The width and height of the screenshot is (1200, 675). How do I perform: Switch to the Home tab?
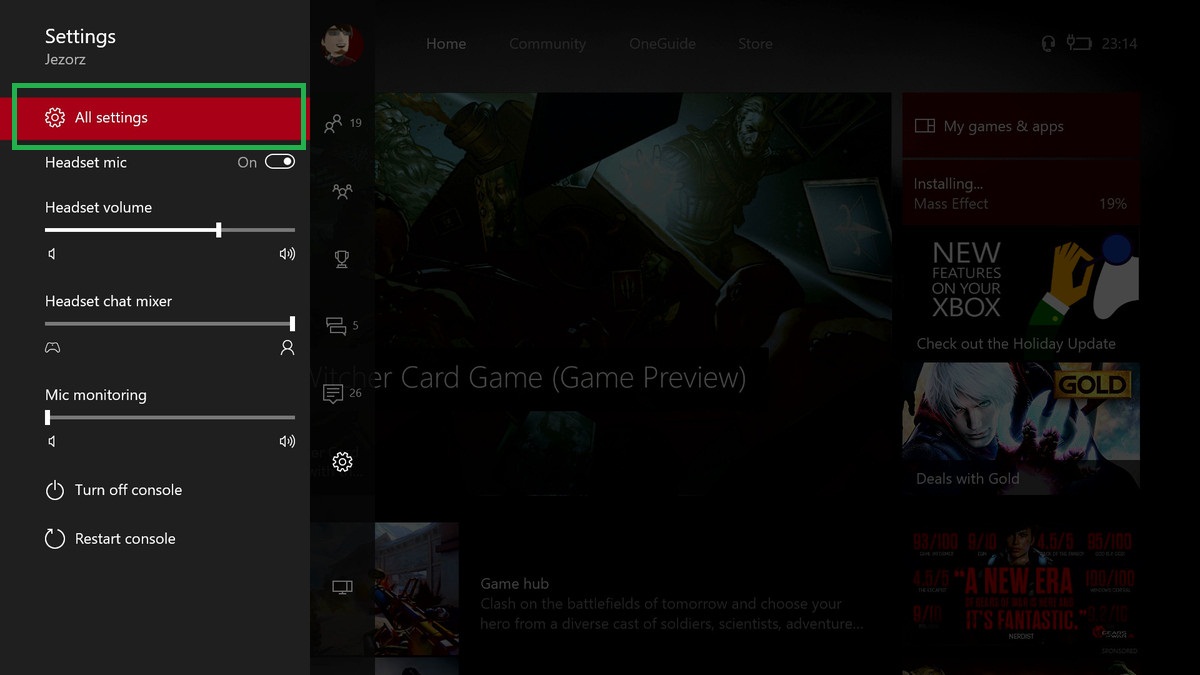(x=446, y=44)
